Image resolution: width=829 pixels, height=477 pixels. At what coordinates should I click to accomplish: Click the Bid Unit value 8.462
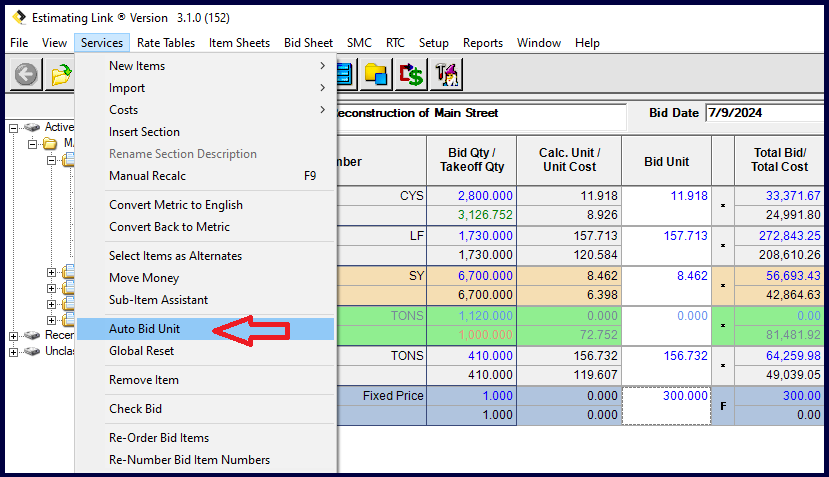(x=692, y=276)
